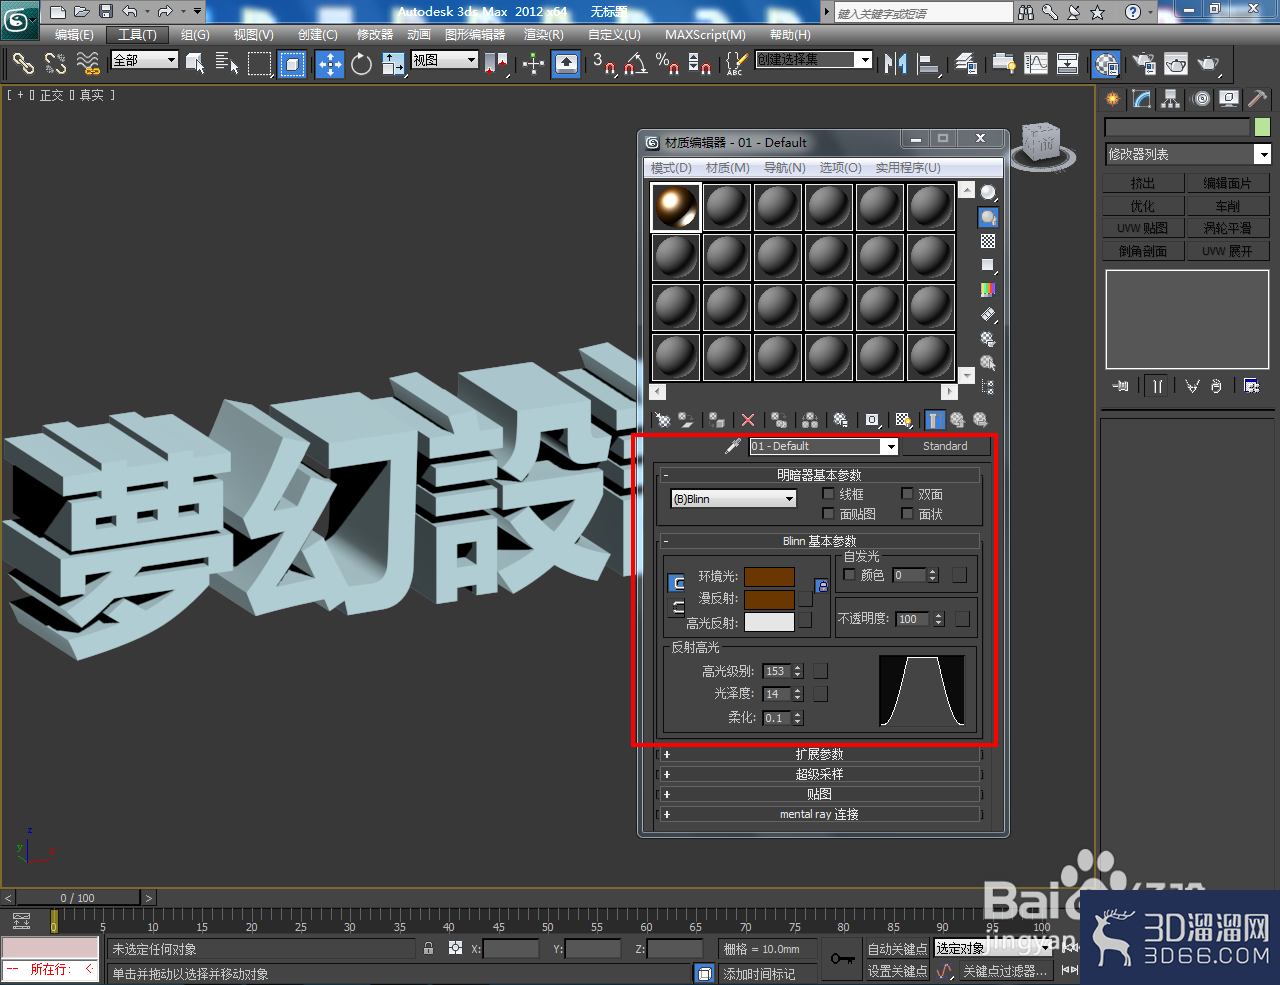Click the Set Key key icon
This screenshot has height=985, width=1280.
(843, 959)
